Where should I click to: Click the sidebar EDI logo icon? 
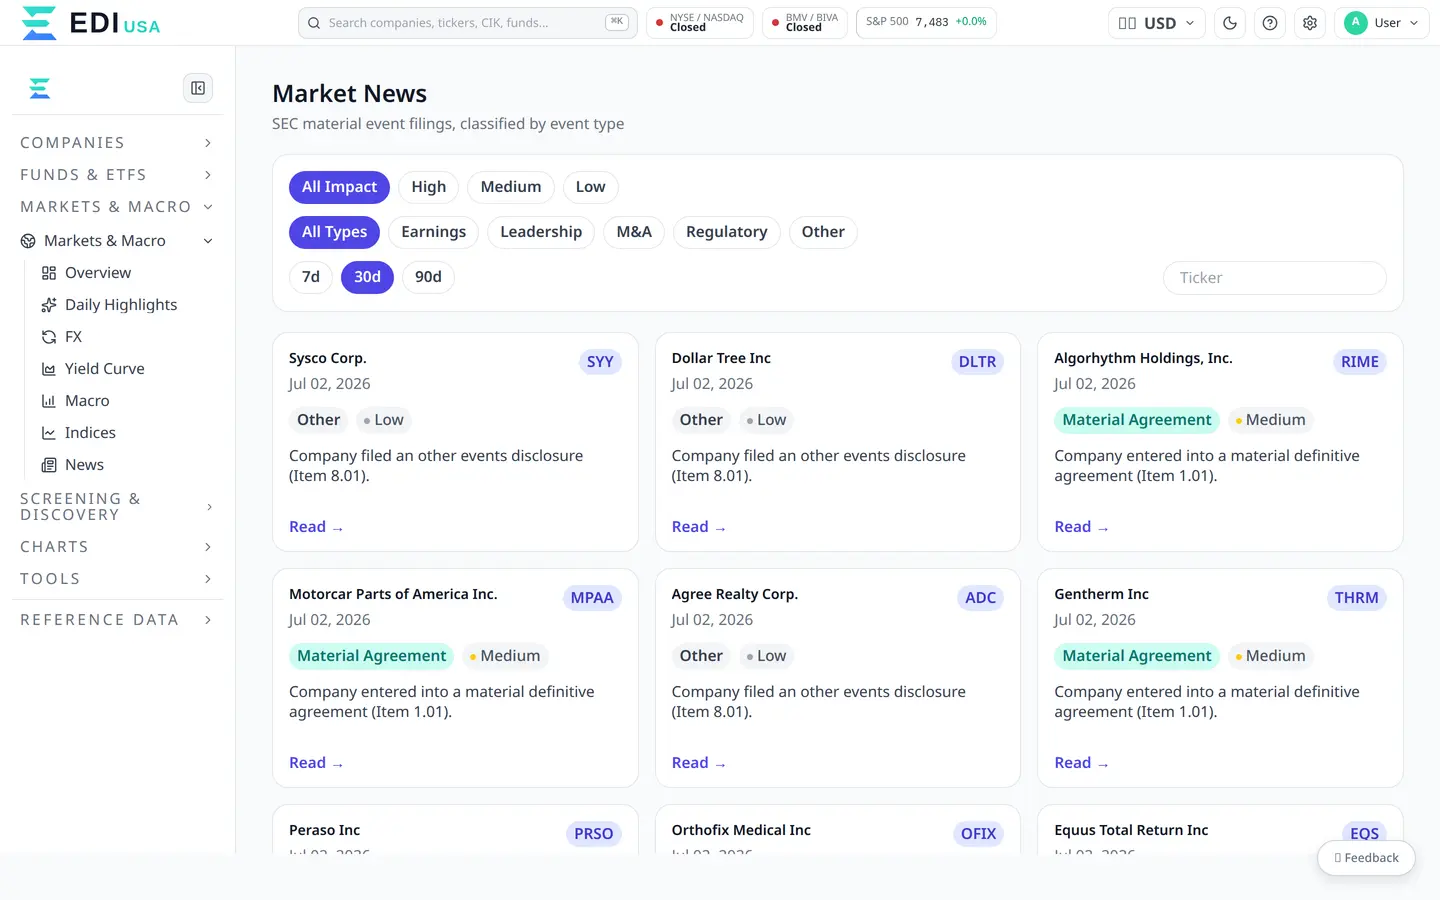pyautogui.click(x=40, y=89)
